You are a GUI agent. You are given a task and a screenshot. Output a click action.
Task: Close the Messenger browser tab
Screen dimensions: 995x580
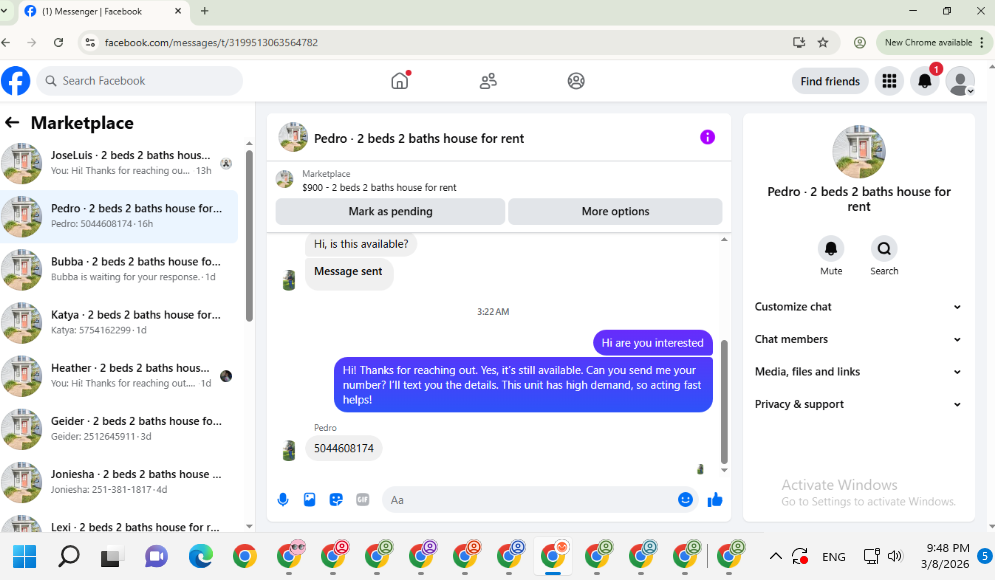pyautogui.click(x=178, y=11)
